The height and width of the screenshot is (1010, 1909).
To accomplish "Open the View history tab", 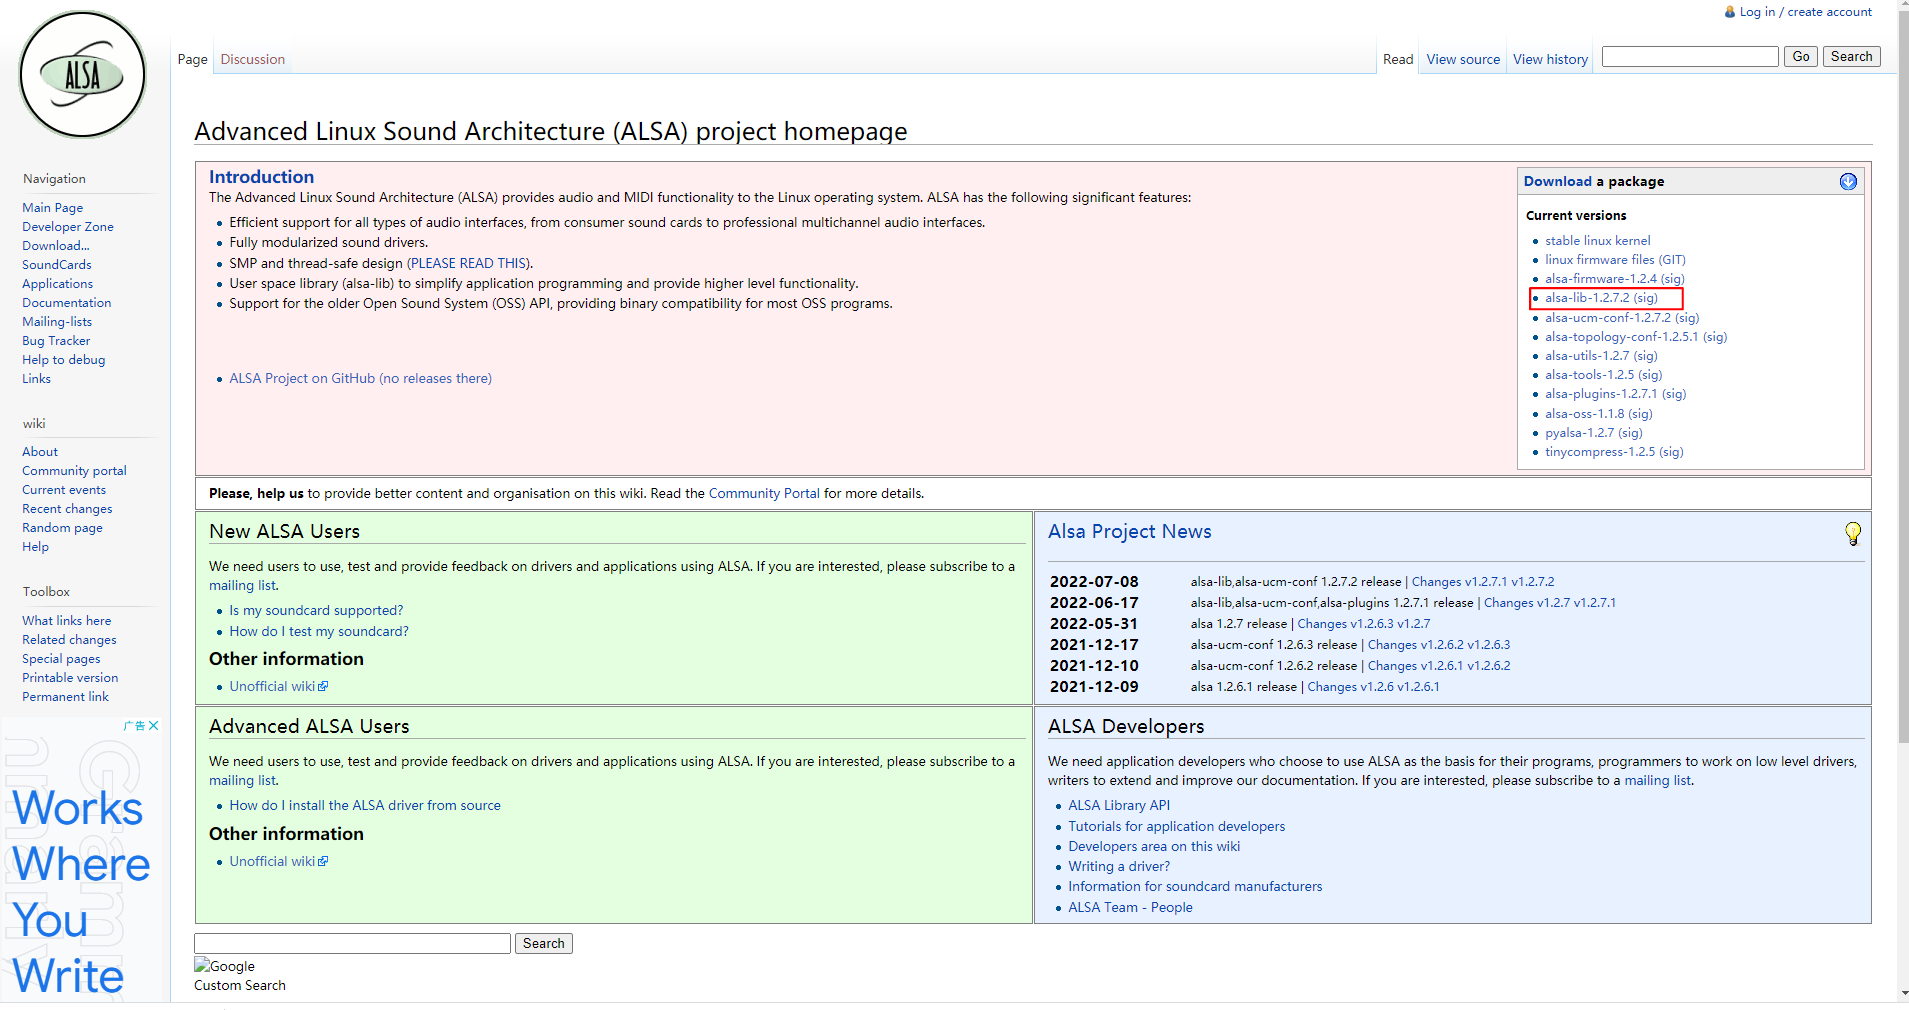I will [1550, 59].
